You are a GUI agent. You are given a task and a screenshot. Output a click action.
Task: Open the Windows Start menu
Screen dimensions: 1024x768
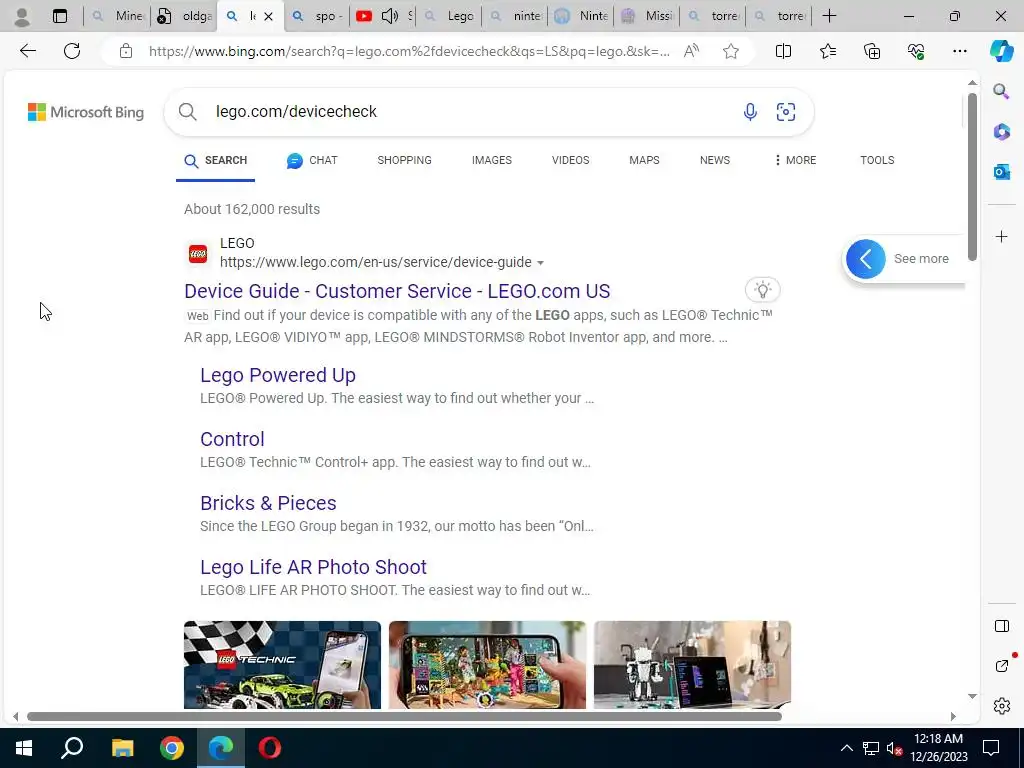[24, 748]
